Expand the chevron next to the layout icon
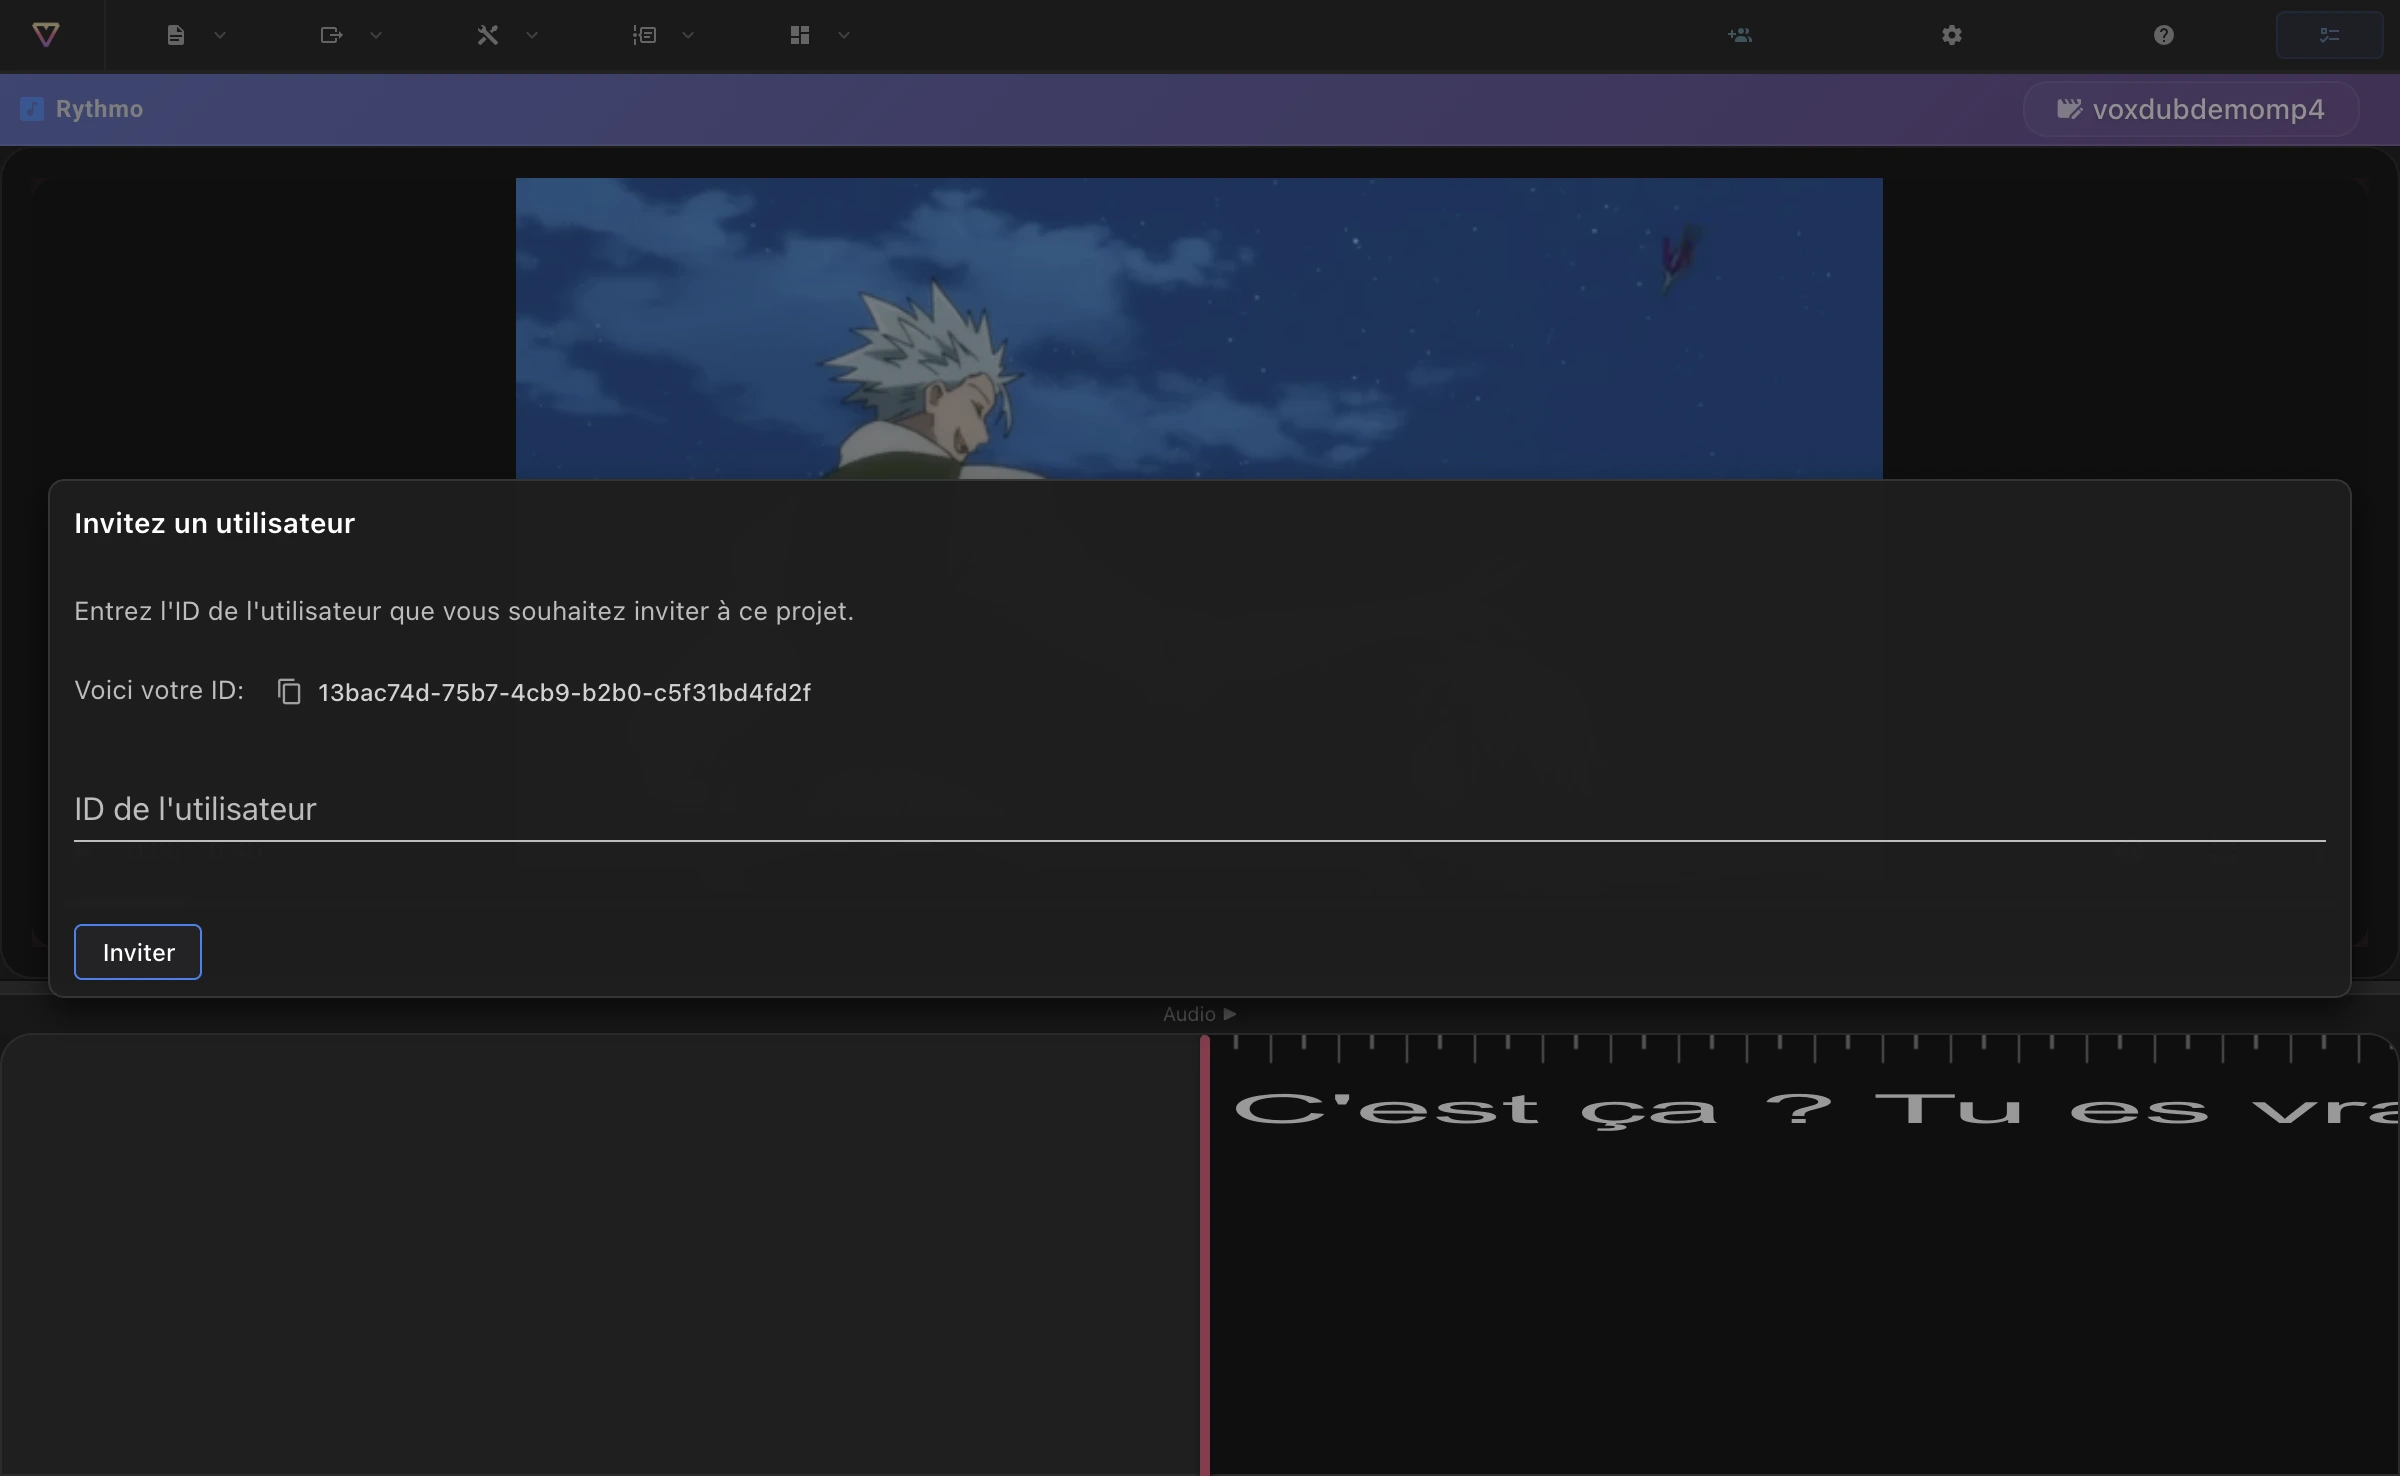2400x1476 pixels. (x=844, y=35)
